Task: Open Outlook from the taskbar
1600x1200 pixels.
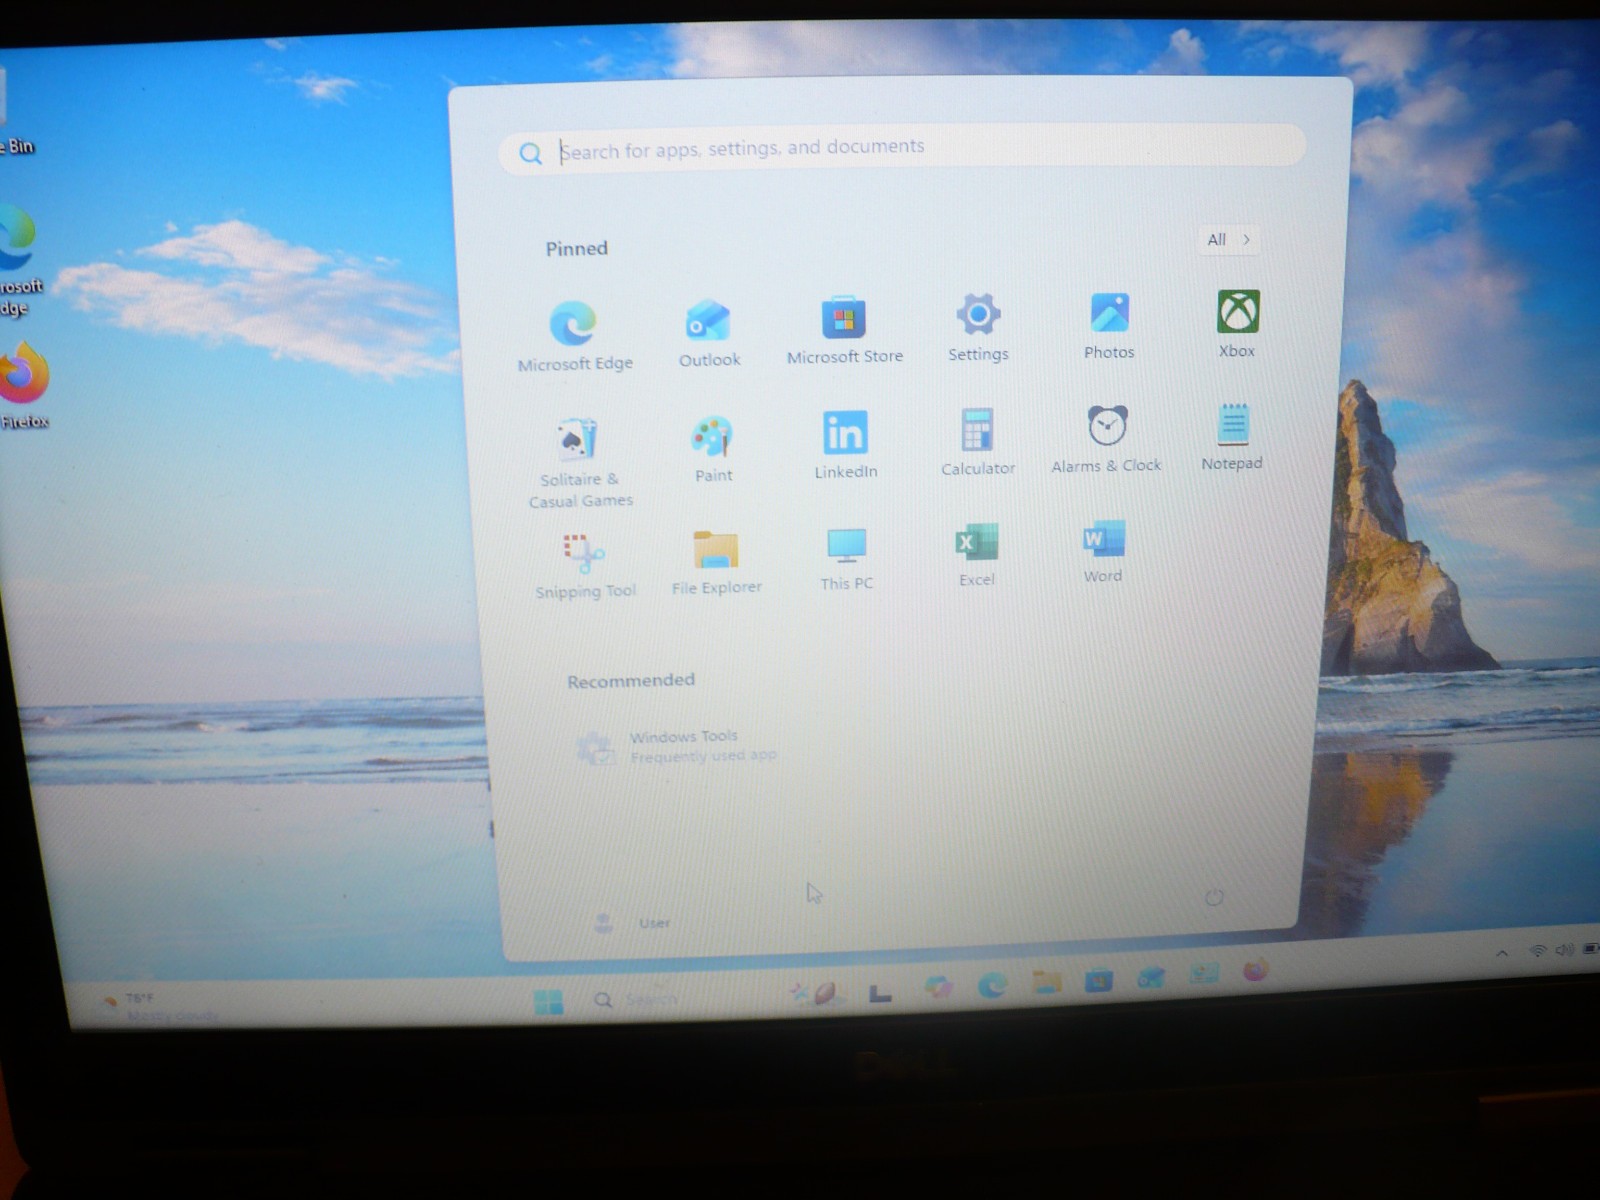Action: pos(1151,977)
